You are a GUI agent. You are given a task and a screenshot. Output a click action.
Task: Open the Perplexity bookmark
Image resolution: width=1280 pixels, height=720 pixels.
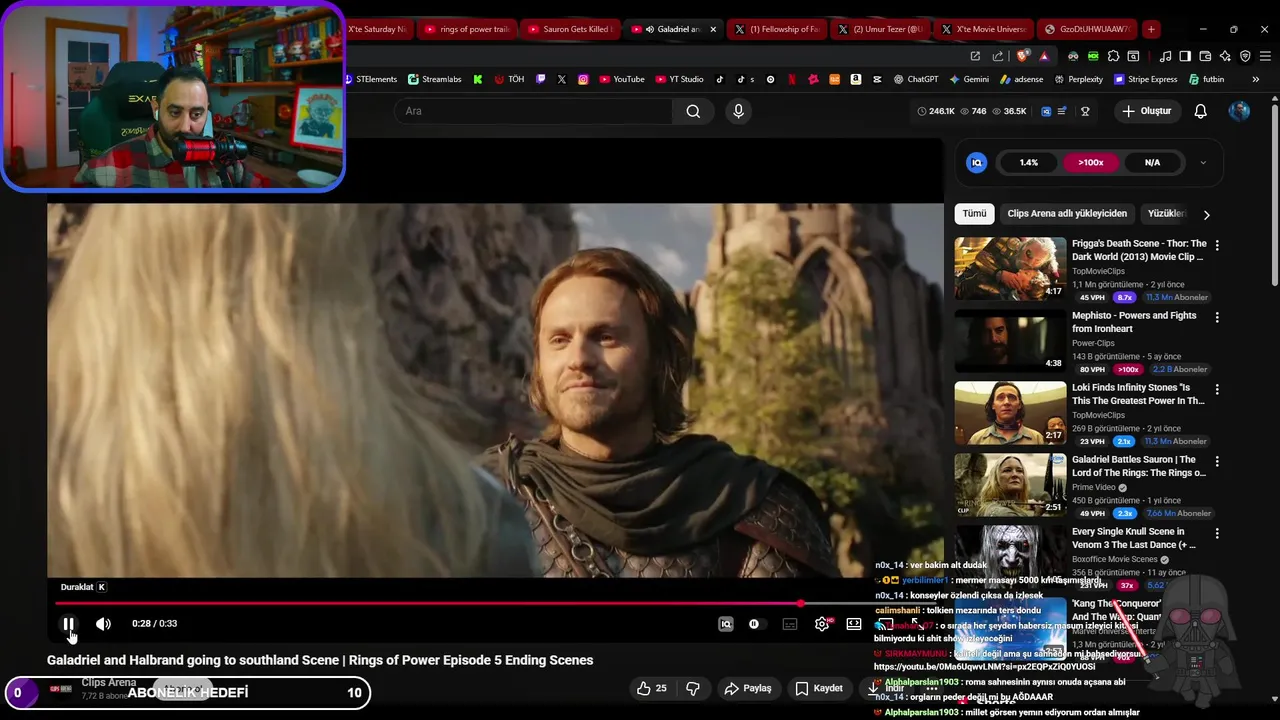click(1078, 79)
